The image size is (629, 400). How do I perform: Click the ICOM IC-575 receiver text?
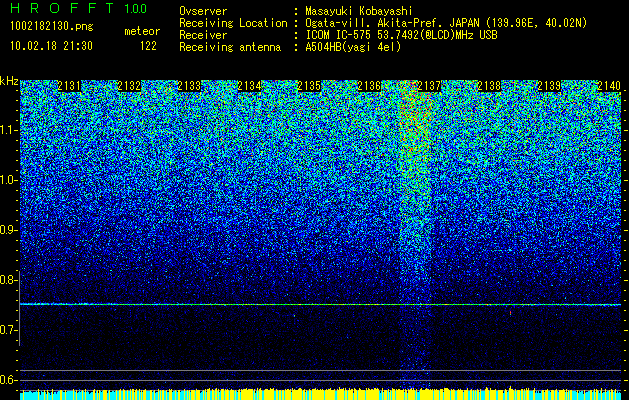coord(401,35)
